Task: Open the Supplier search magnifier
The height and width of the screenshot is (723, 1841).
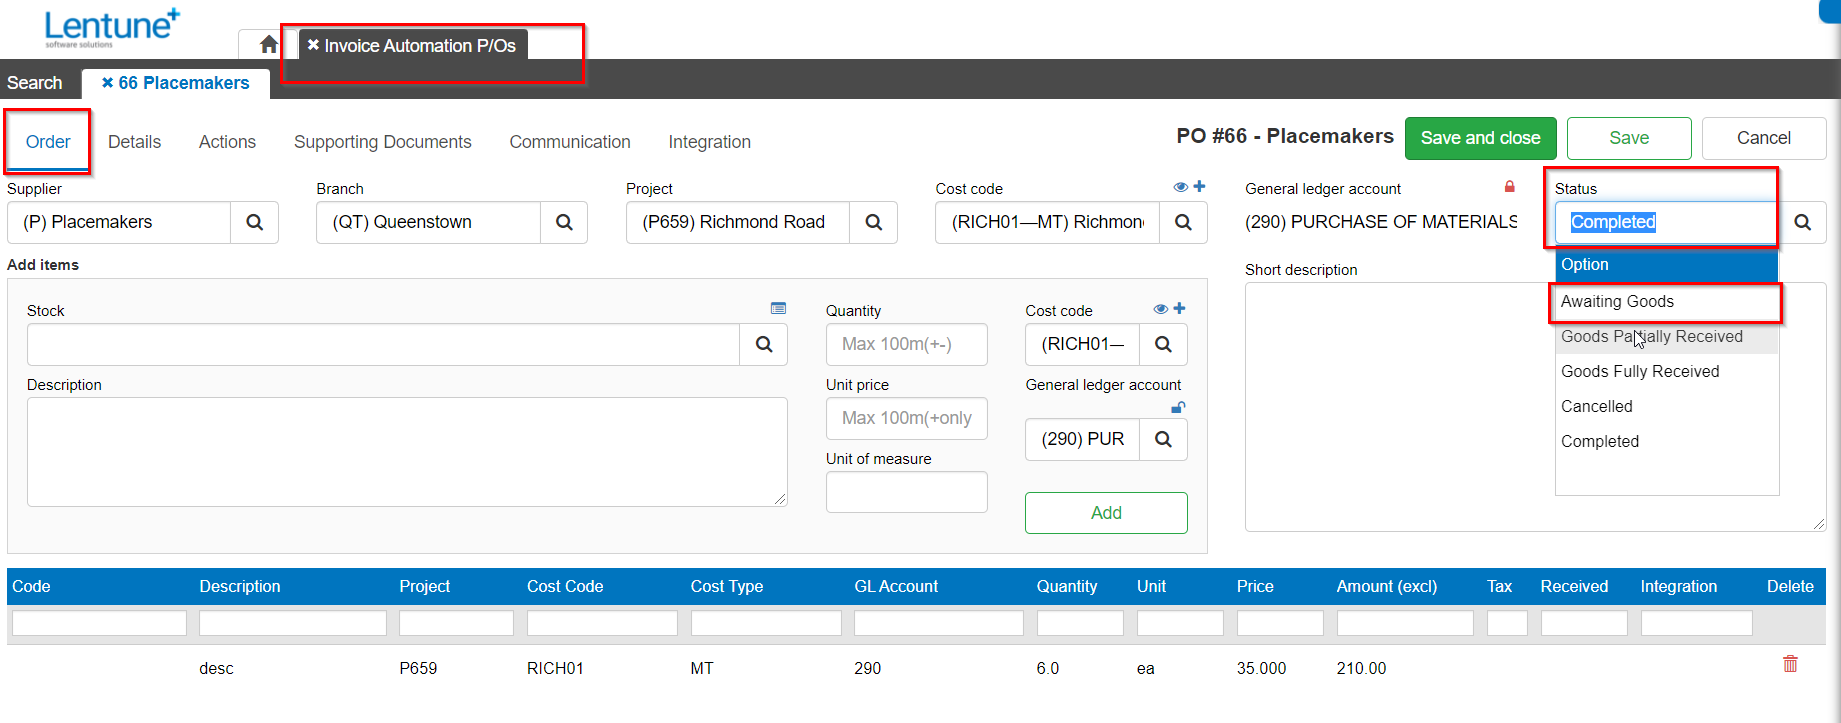Action: (x=255, y=222)
